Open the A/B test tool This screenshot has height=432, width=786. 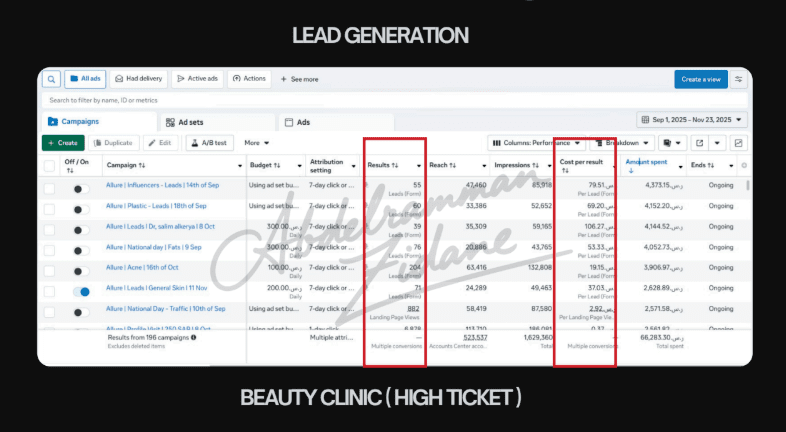coord(210,143)
